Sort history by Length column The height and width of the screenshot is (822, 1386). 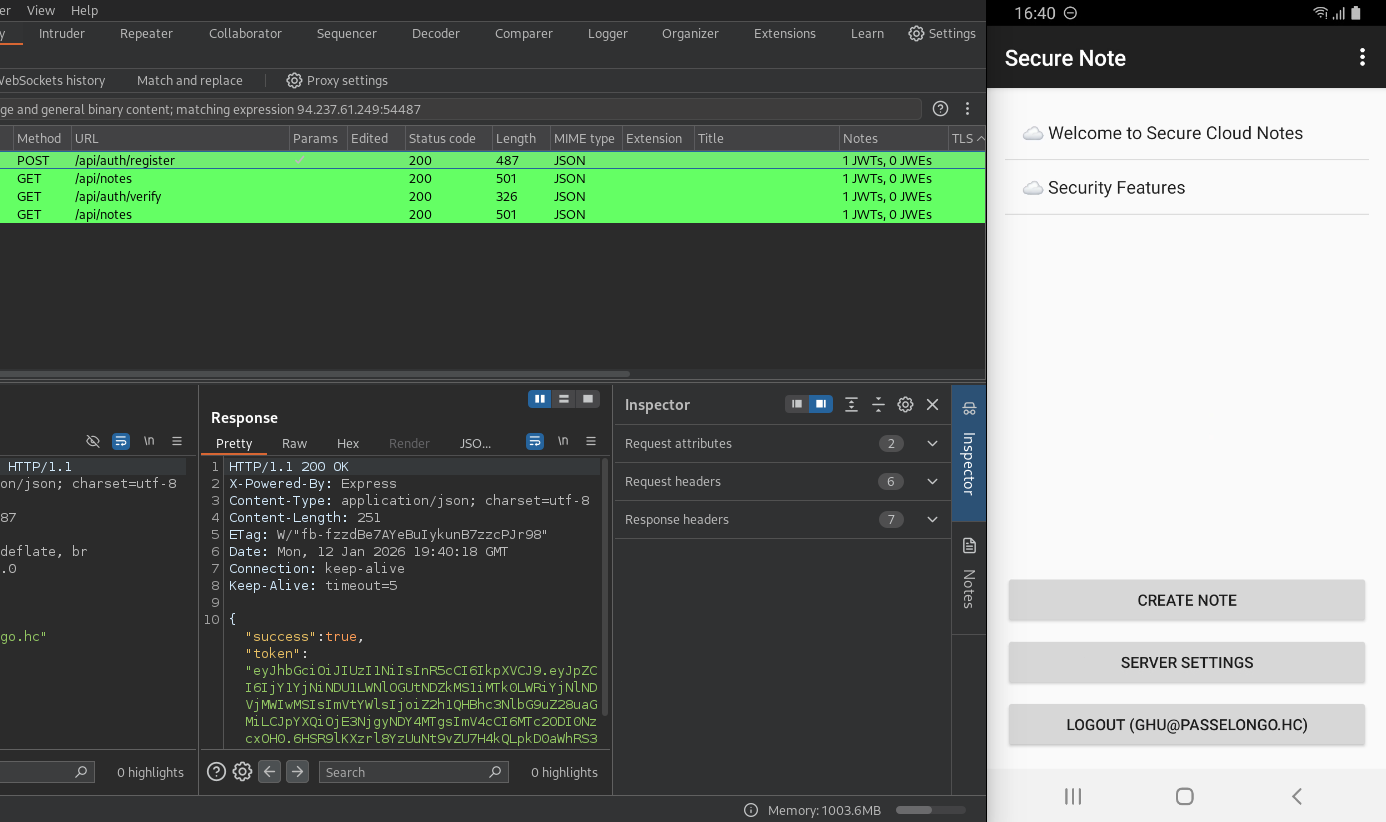coord(521,138)
